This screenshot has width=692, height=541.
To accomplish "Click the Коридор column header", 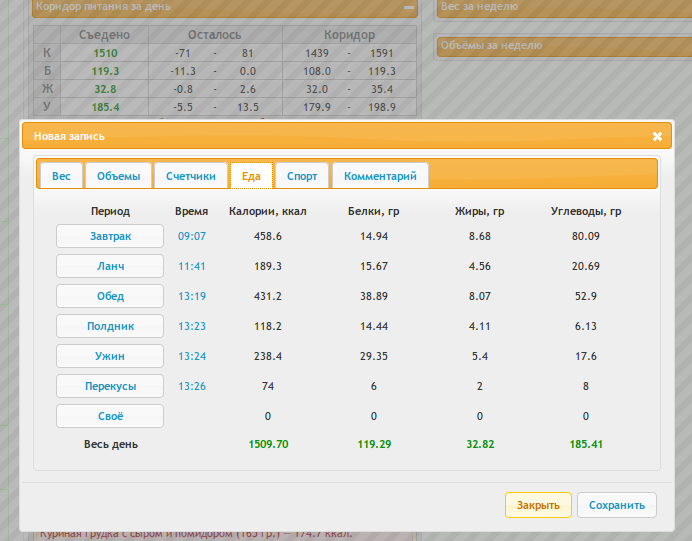I will pos(350,35).
